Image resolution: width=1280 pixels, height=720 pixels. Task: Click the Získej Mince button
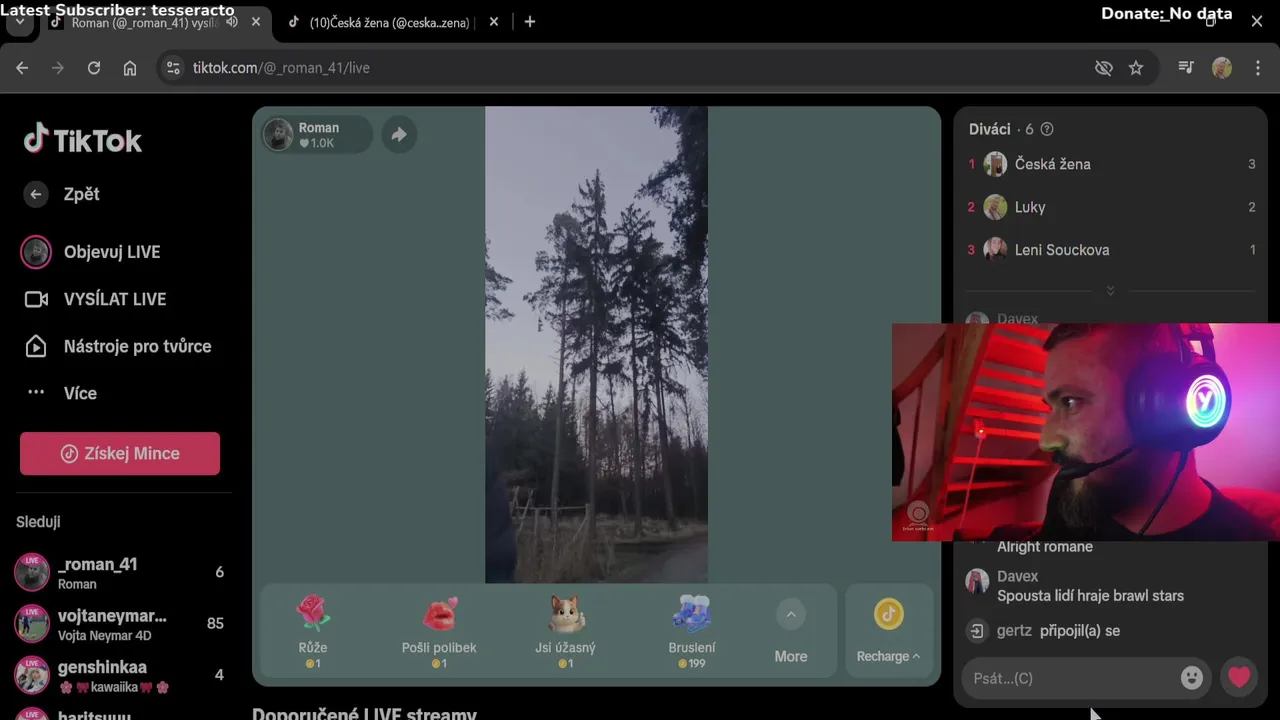click(x=120, y=453)
